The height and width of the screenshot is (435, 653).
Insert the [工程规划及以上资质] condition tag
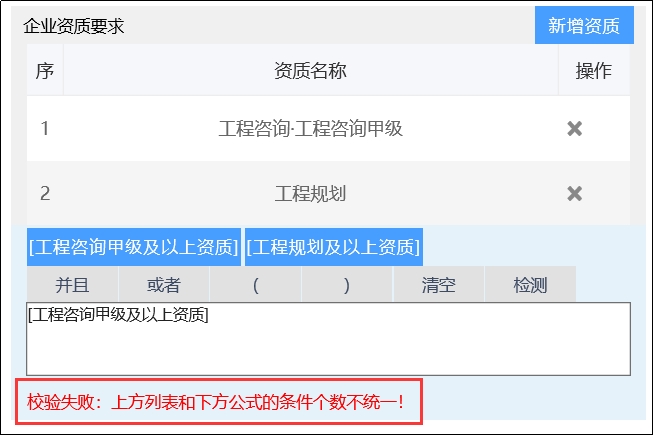(x=334, y=246)
